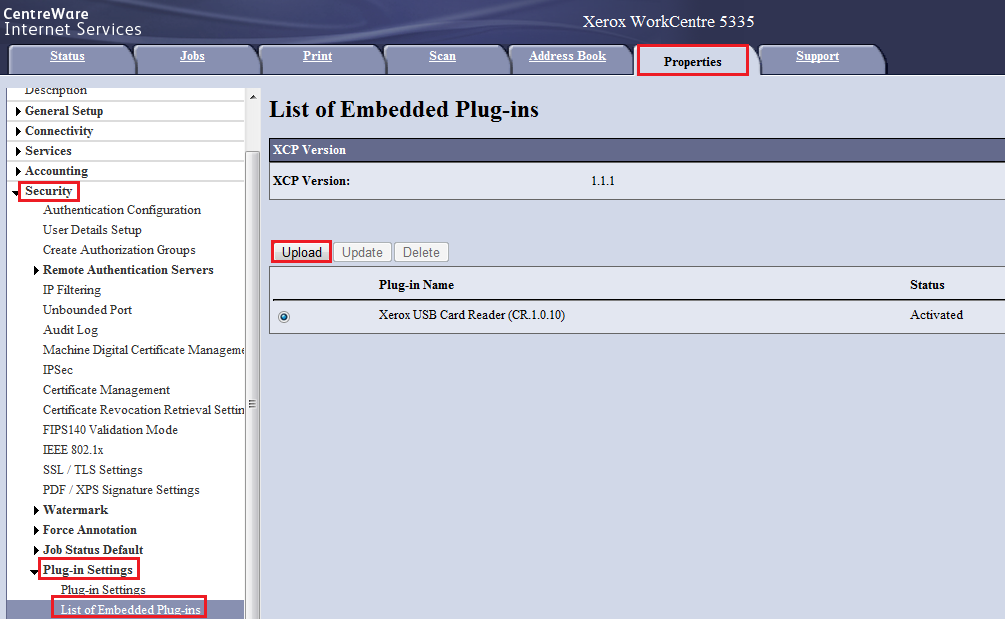Click the Upload button
Screen dimensions: 1005x619
click(x=301, y=253)
